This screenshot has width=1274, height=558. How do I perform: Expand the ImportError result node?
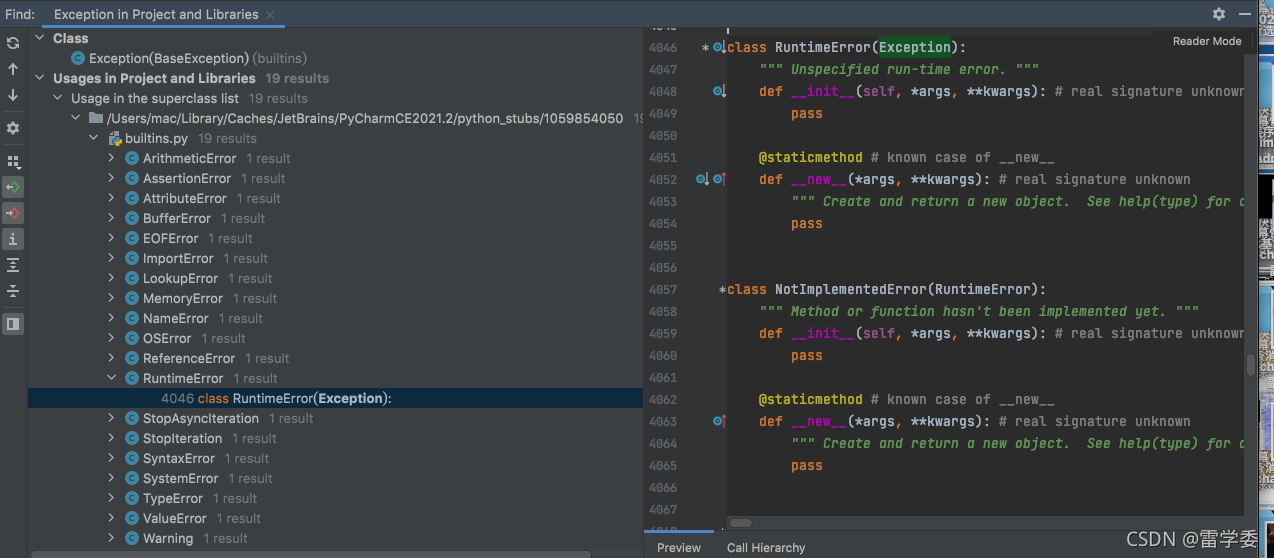(112, 258)
